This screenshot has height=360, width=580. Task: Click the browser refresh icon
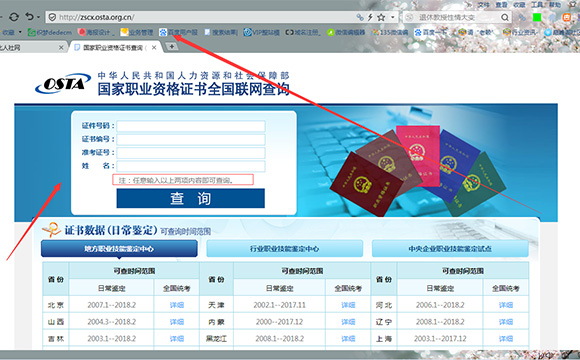14,17
